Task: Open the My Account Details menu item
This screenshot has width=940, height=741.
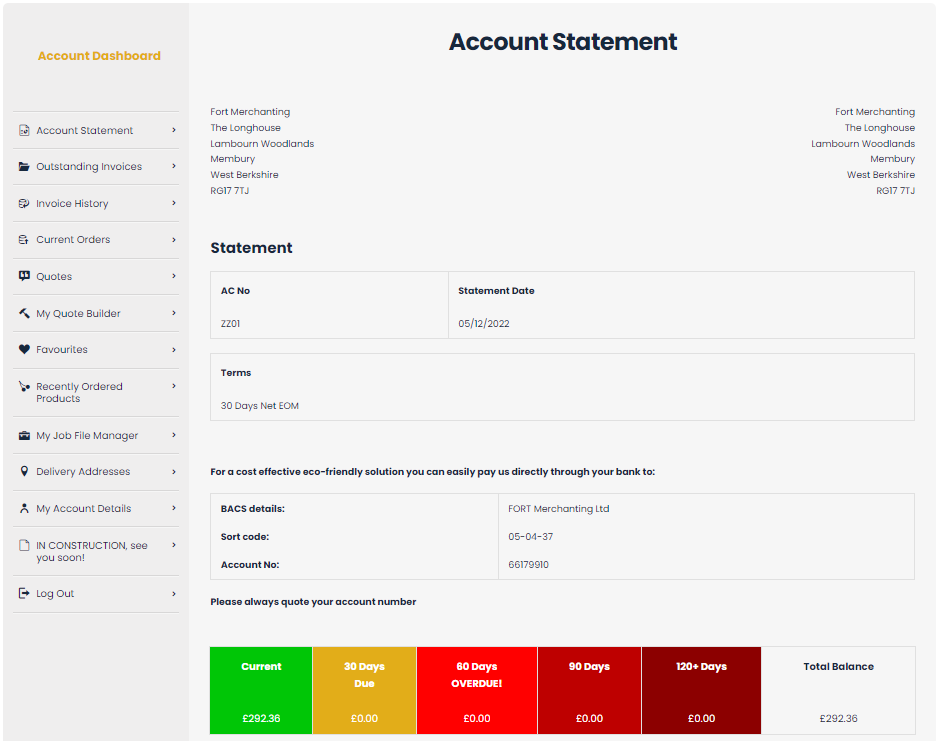Action: point(84,509)
